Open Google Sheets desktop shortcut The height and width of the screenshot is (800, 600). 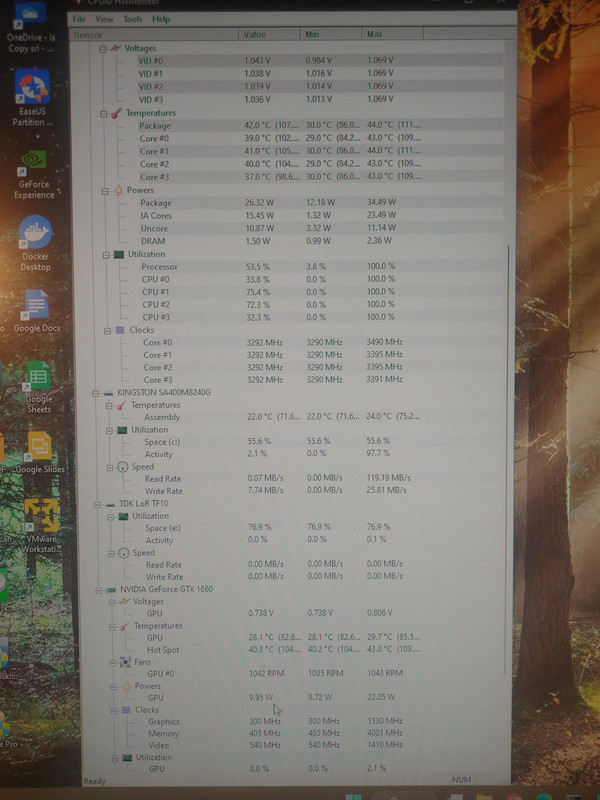(39, 387)
